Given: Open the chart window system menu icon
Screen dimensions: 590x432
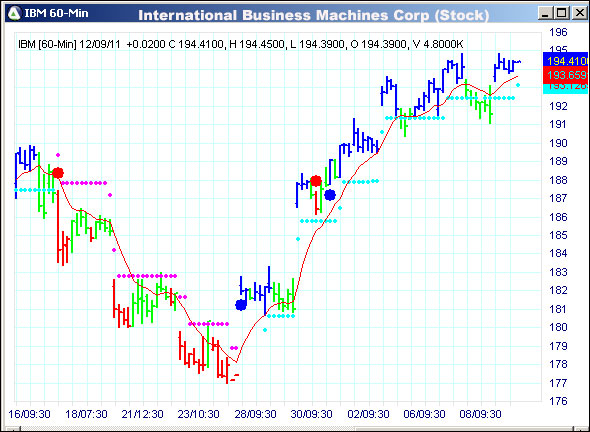Looking at the screenshot, I should coord(14,14).
